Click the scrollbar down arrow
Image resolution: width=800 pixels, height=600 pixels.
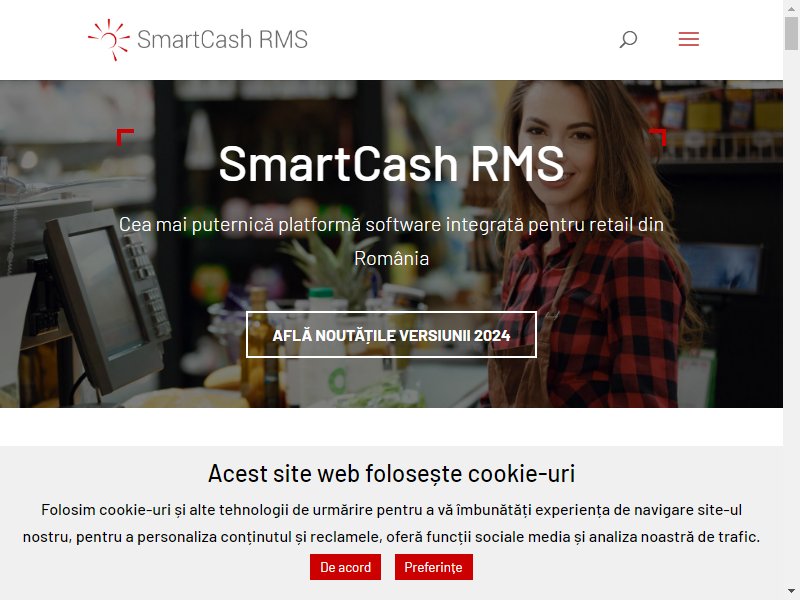coord(791,592)
